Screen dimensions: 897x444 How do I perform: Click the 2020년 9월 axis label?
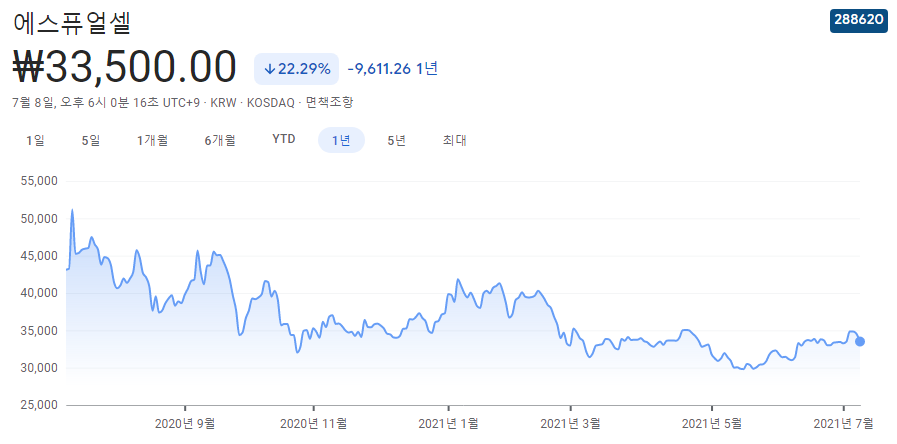[185, 424]
